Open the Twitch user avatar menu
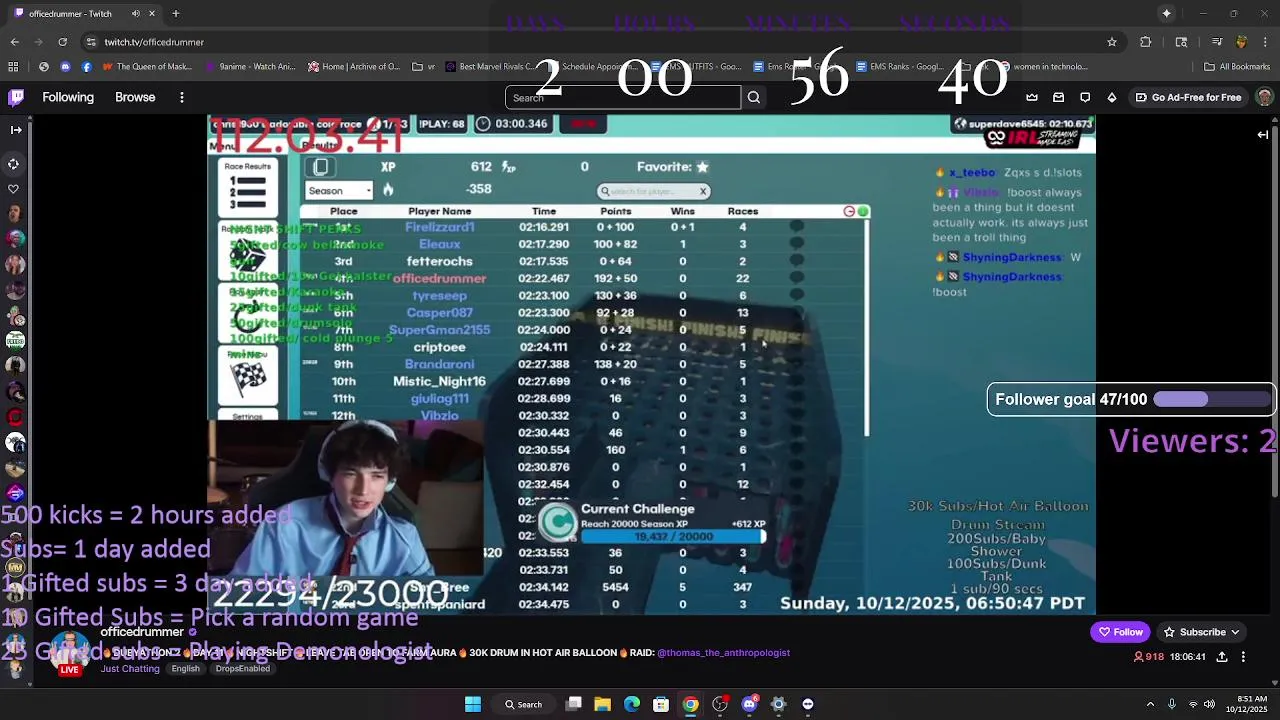The height and width of the screenshot is (720, 1280). pos(1264,97)
